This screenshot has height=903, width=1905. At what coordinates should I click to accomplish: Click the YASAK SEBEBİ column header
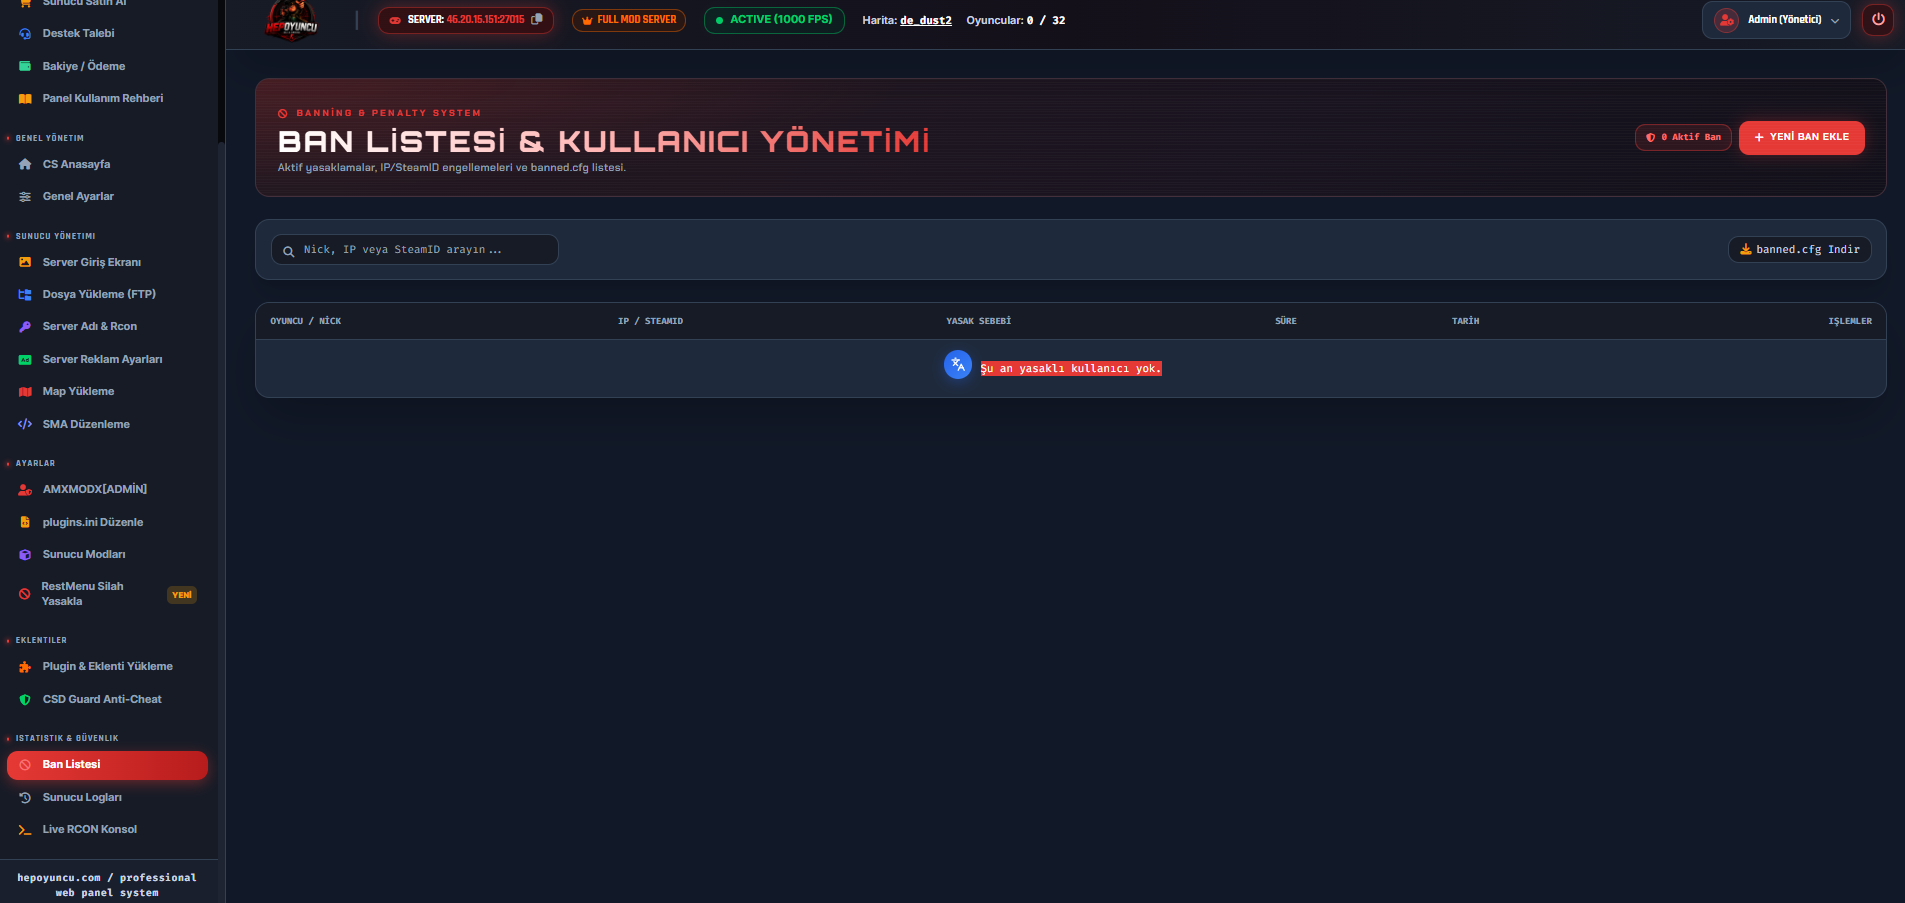979,321
